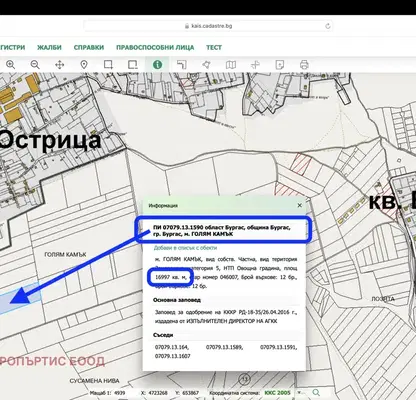Select the zoom out magnifier tool
Screen dimensions: 416x400
tap(35, 64)
